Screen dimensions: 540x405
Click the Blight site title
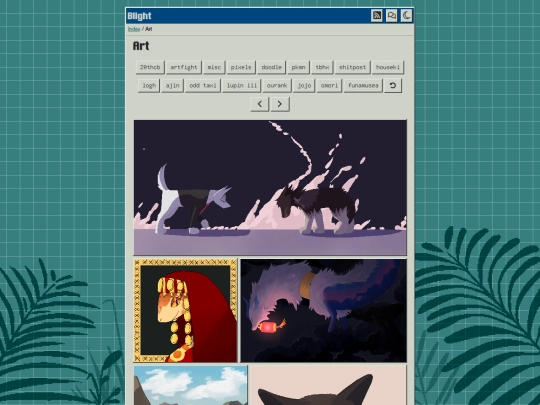(139, 16)
